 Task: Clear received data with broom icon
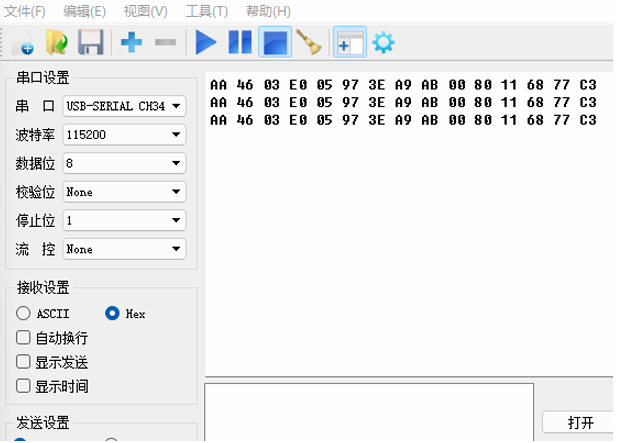[x=310, y=43]
